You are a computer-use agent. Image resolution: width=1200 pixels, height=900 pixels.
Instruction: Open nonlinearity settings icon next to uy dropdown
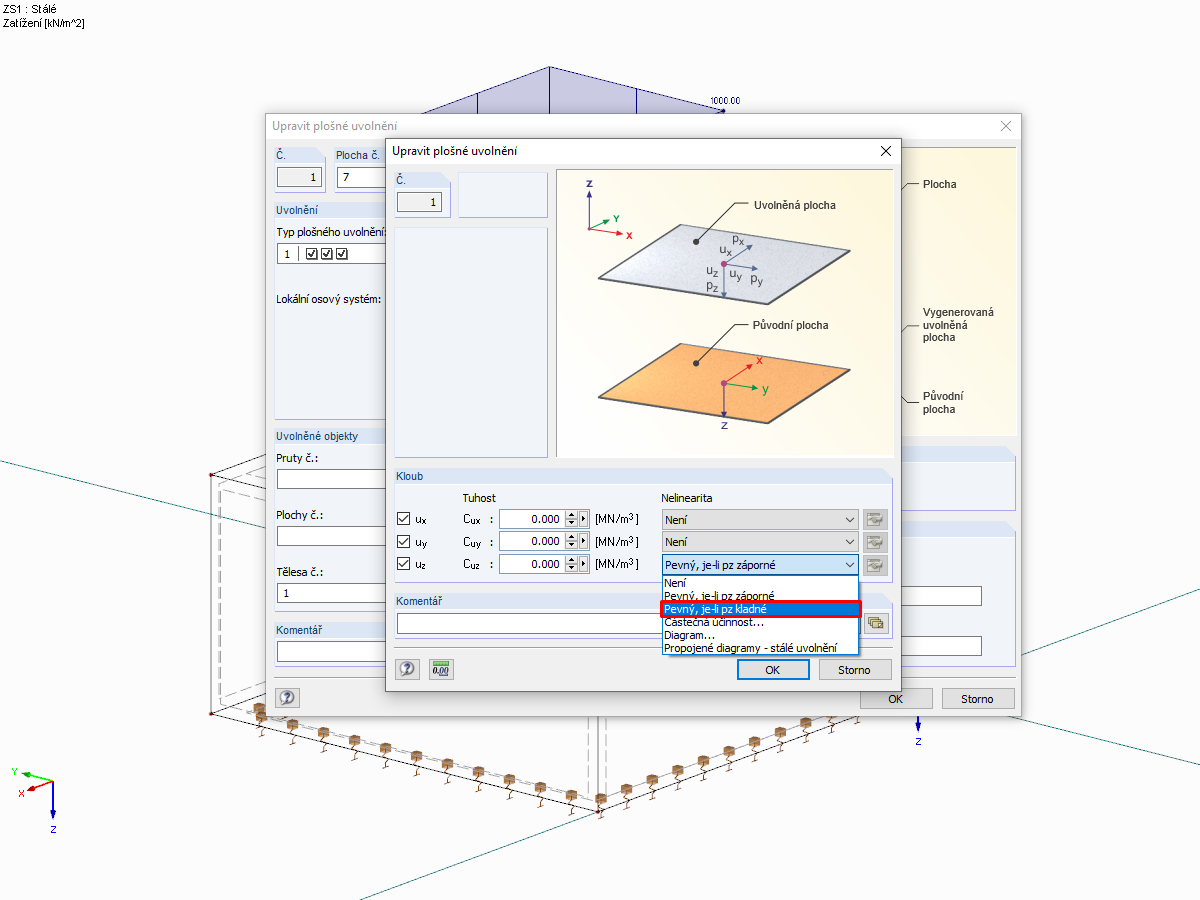pyautogui.click(x=875, y=541)
